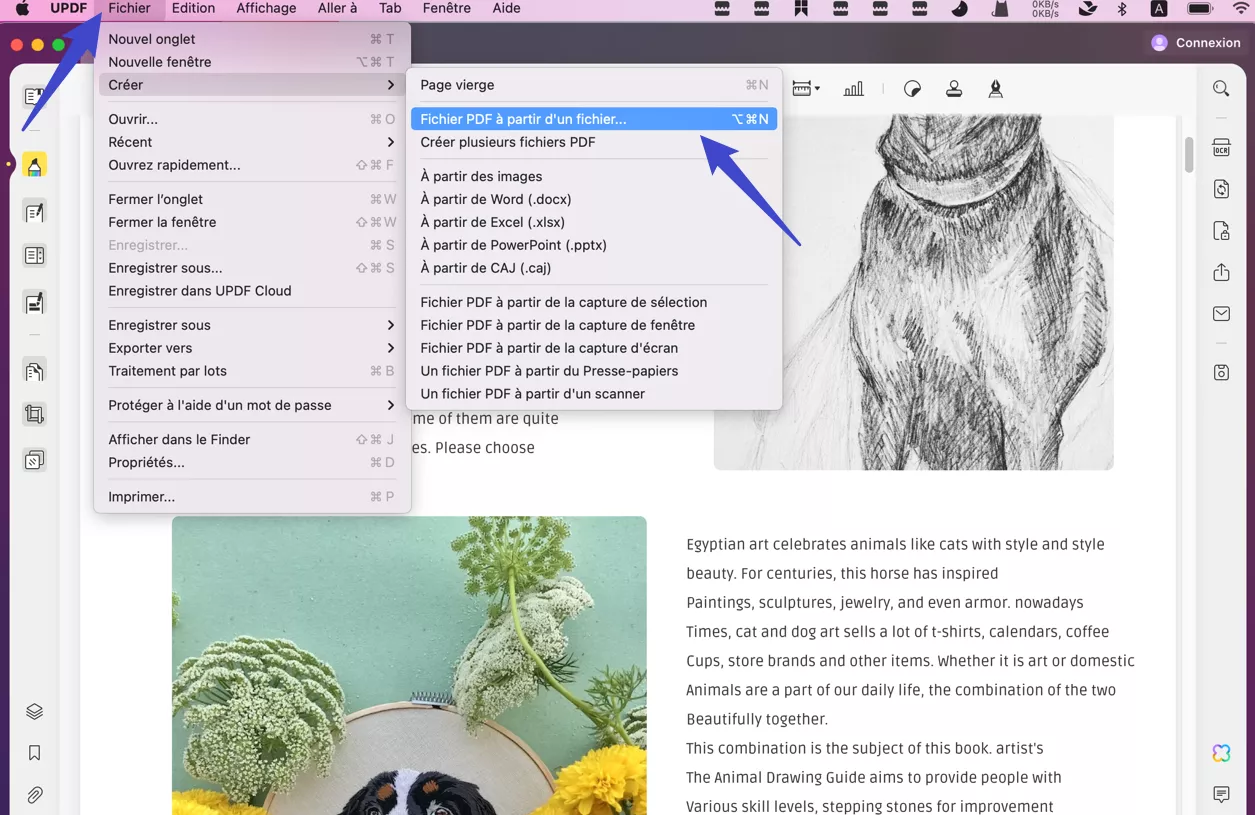The width and height of the screenshot is (1255, 815).
Task: Open the Edition menu
Action: click(x=192, y=8)
